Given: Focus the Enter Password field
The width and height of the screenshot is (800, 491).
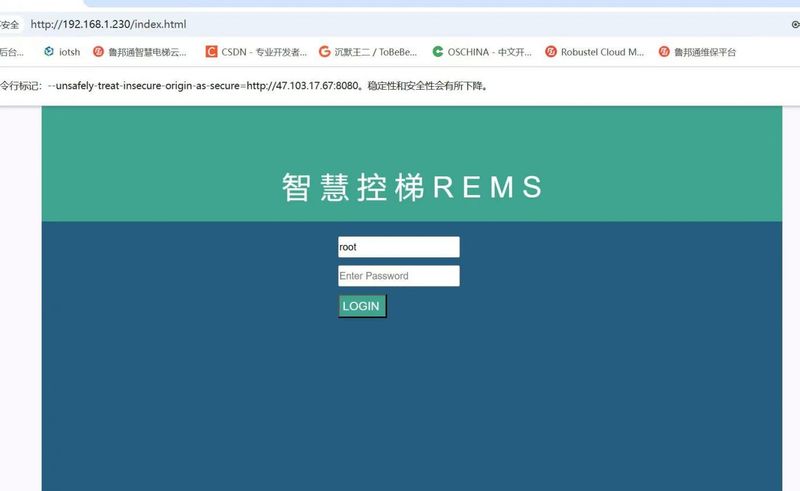Looking at the screenshot, I should 398,276.
